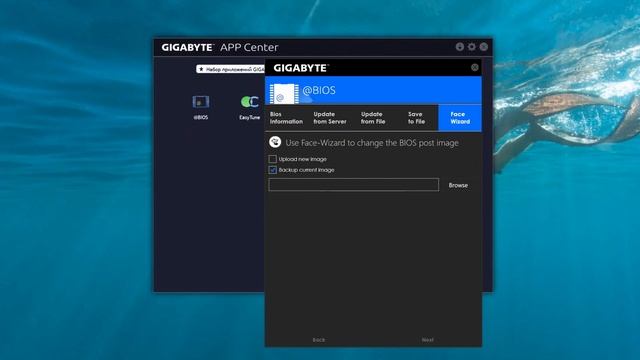The width and height of the screenshot is (640, 360).
Task: Click the download arrow icon in APP Center title bar
Action: (460, 47)
